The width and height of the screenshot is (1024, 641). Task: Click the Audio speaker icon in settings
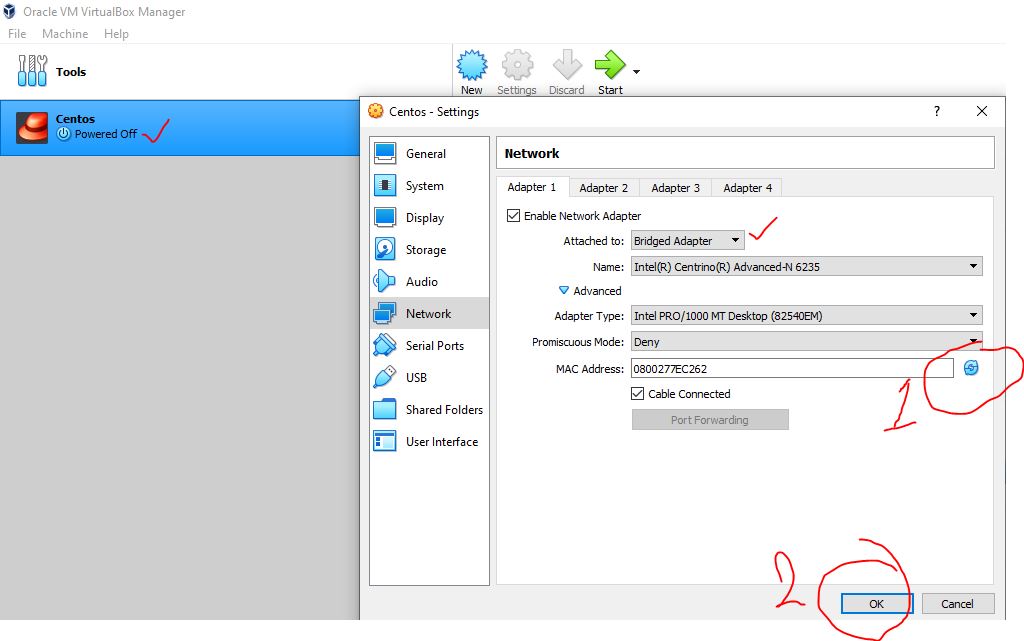pos(385,281)
